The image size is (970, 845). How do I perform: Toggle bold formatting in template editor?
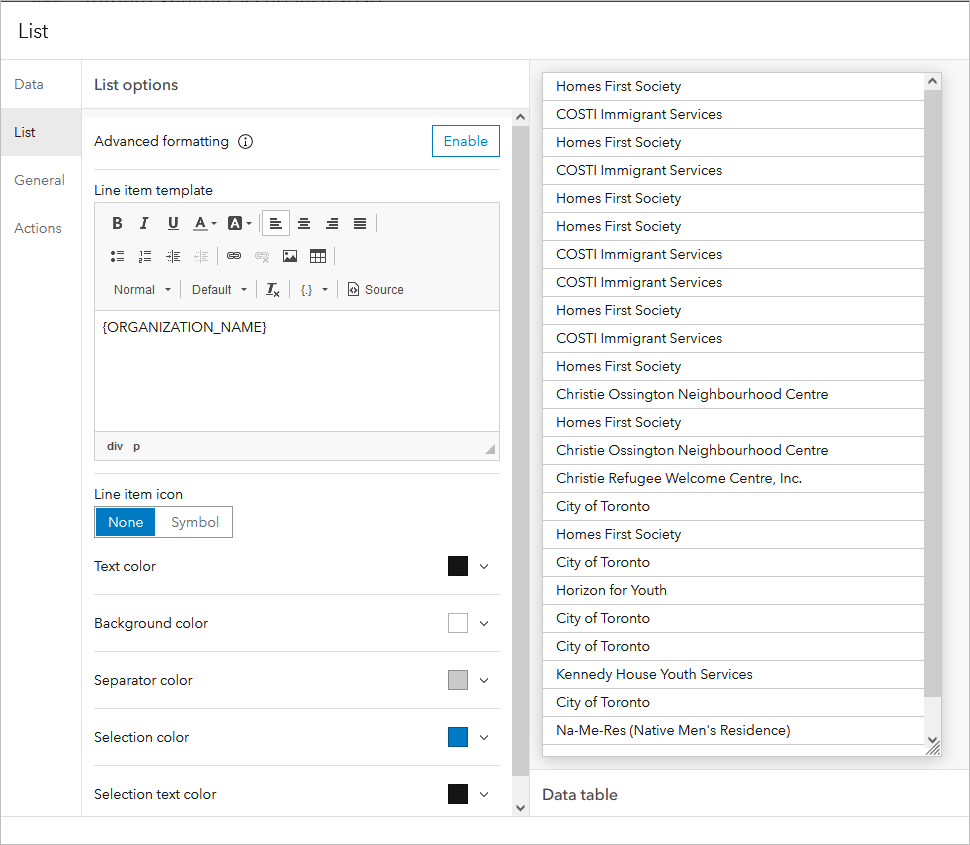coord(117,223)
